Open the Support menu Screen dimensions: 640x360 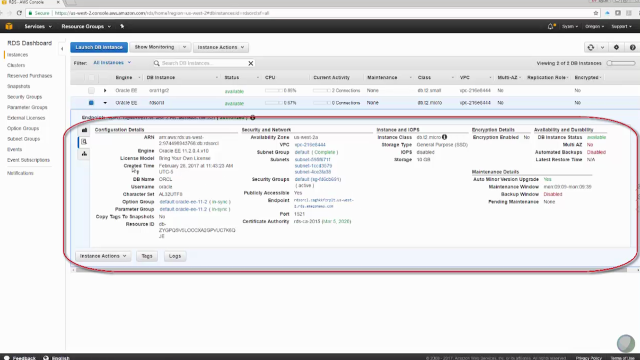click(x=621, y=27)
